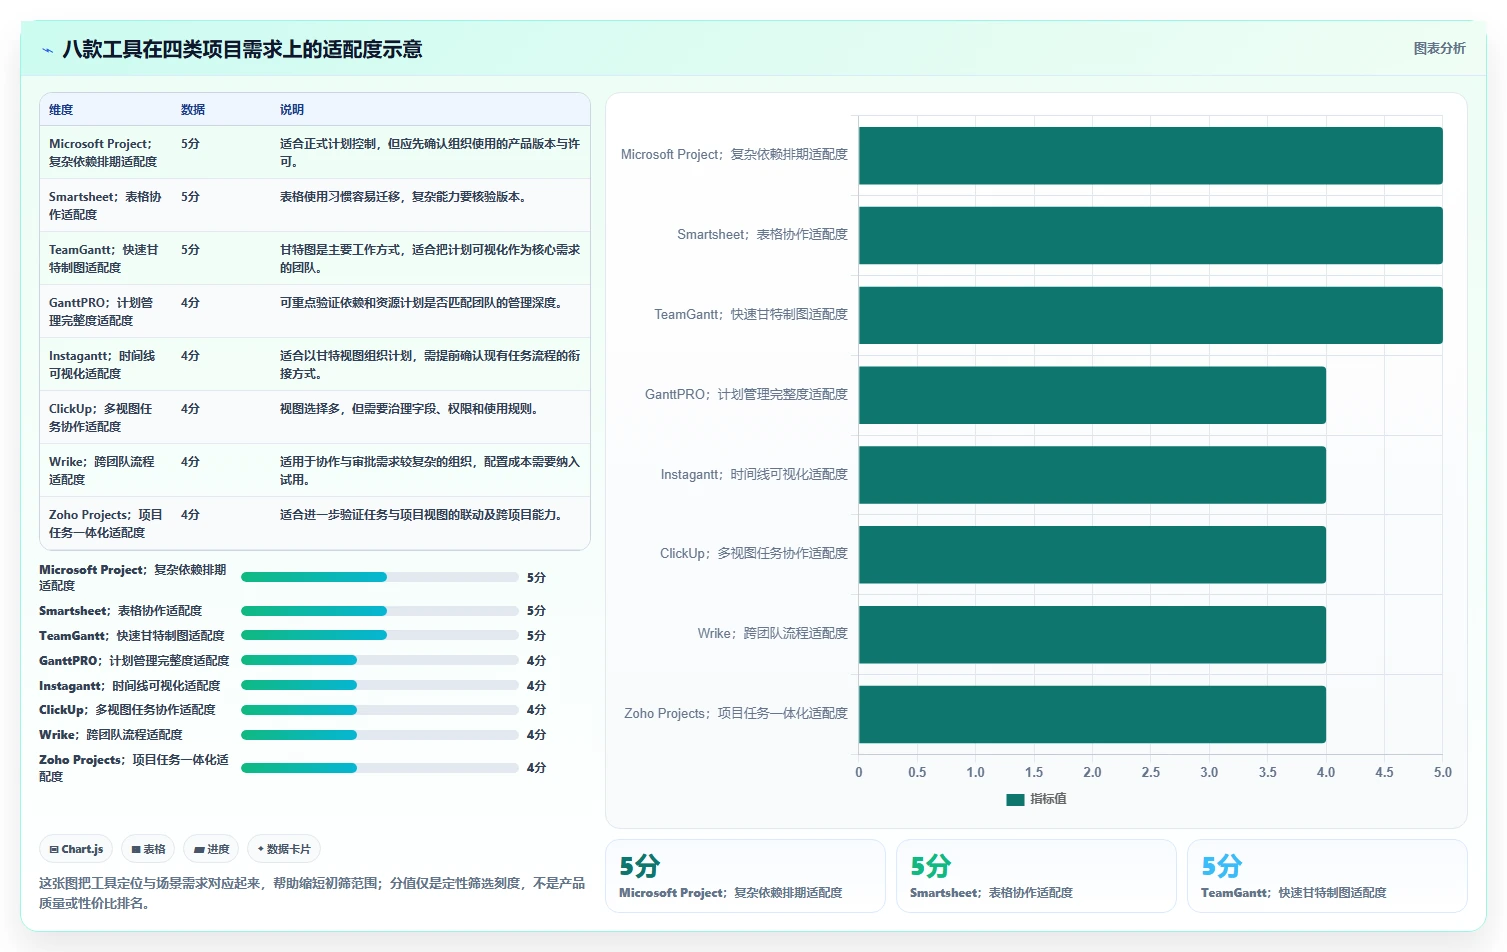Screen dimensions: 1507x952
Task: Click the ClickUp chart bar
Action: click(x=1092, y=554)
